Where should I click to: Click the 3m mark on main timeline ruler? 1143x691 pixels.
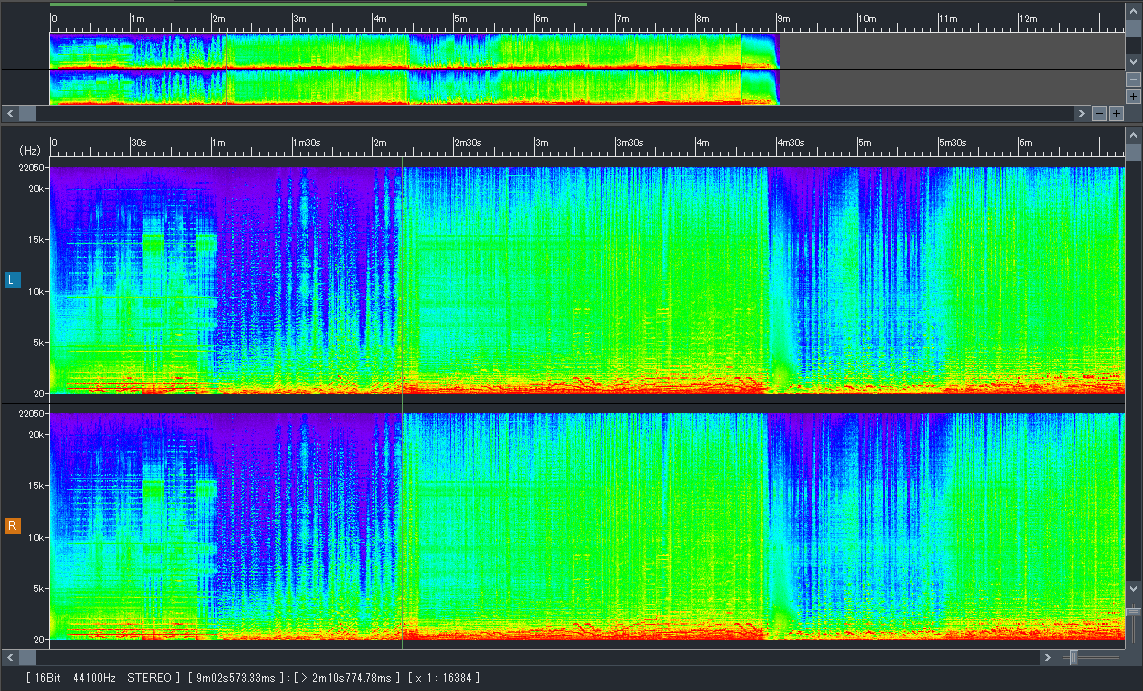click(541, 143)
